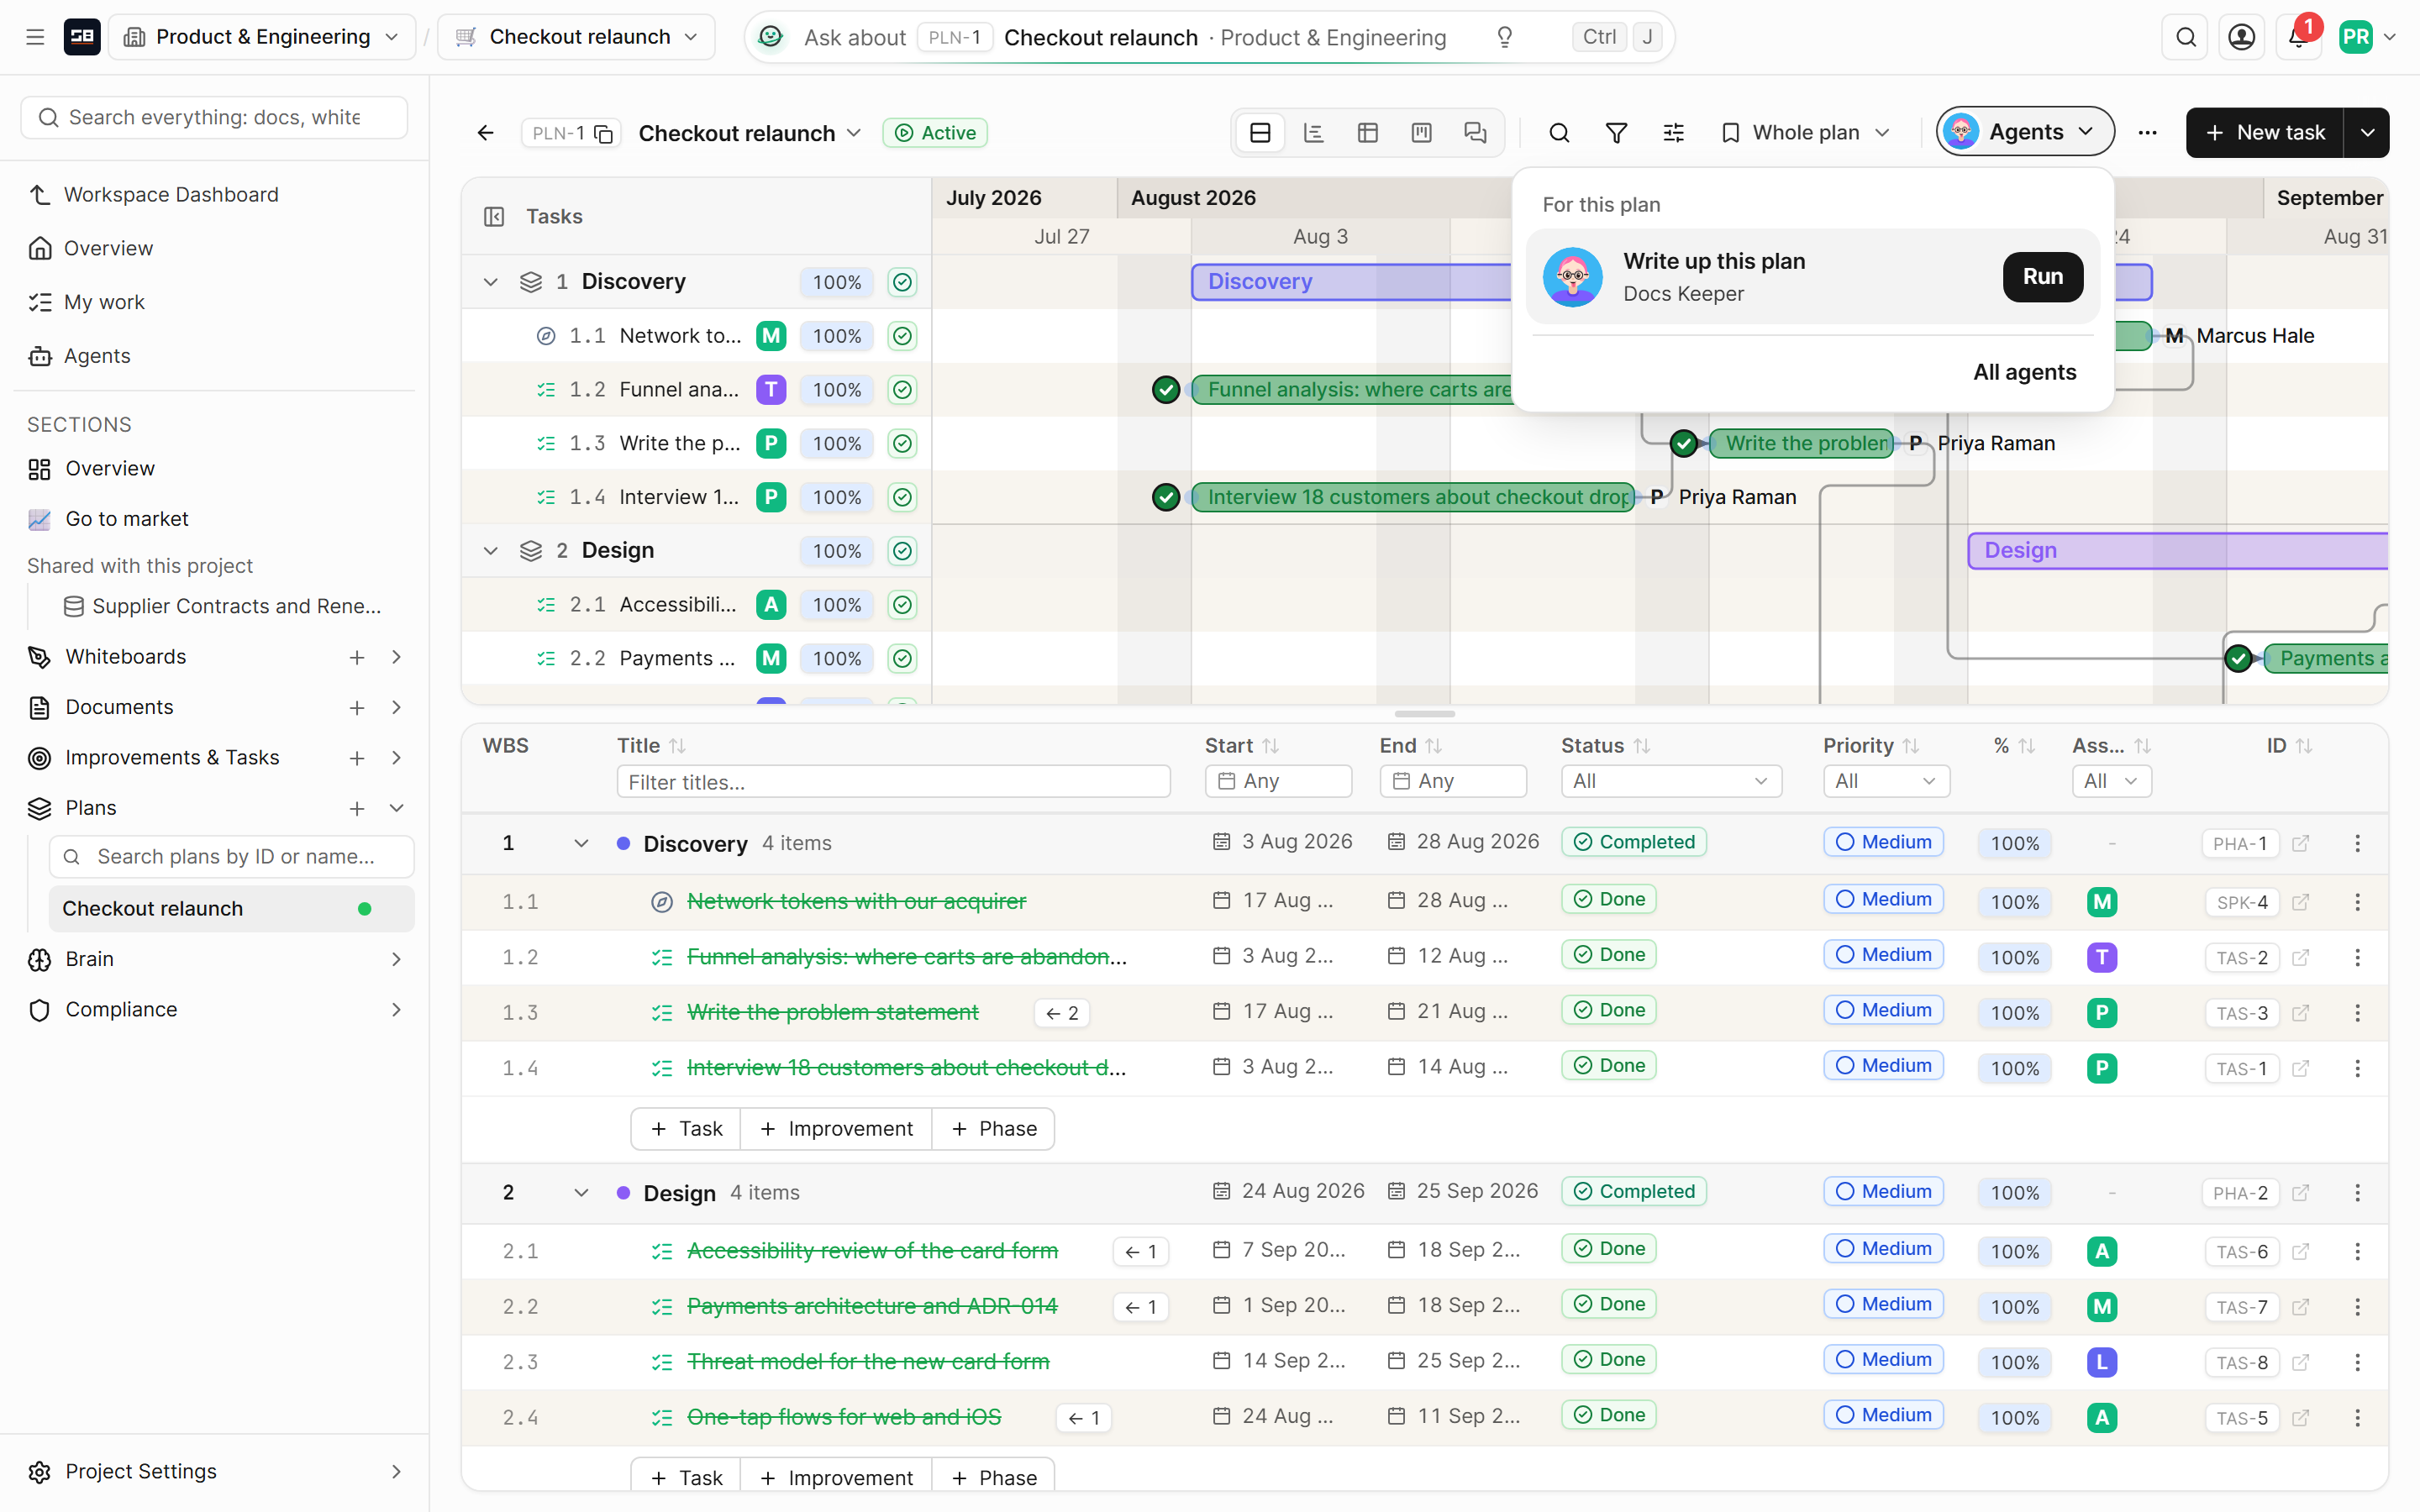Open the Priority filter dropdown
Image resolution: width=2420 pixels, height=1512 pixels.
point(1886,781)
